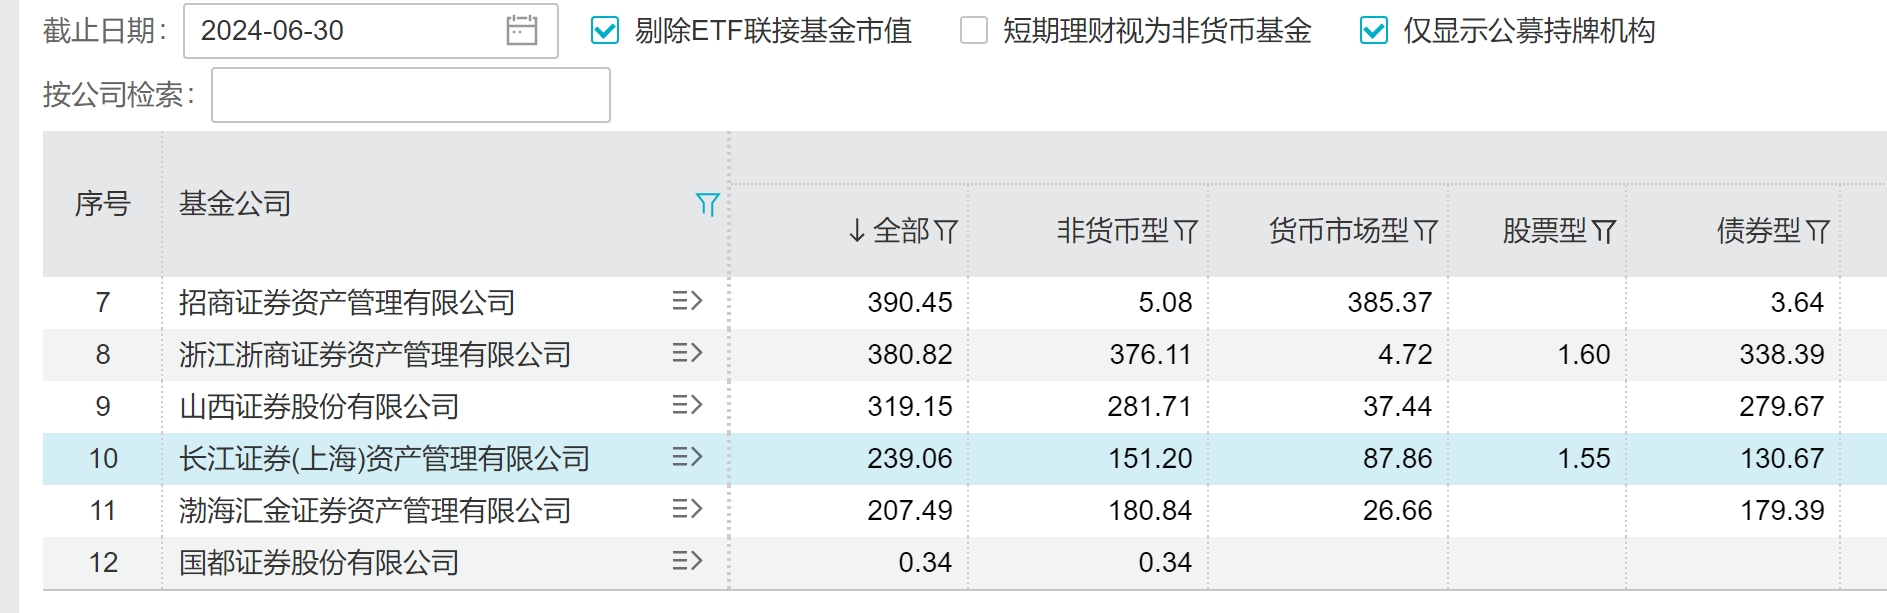
Task: Open 渤海汇金证券资产管理有限公司 company link
Action: (x=374, y=511)
